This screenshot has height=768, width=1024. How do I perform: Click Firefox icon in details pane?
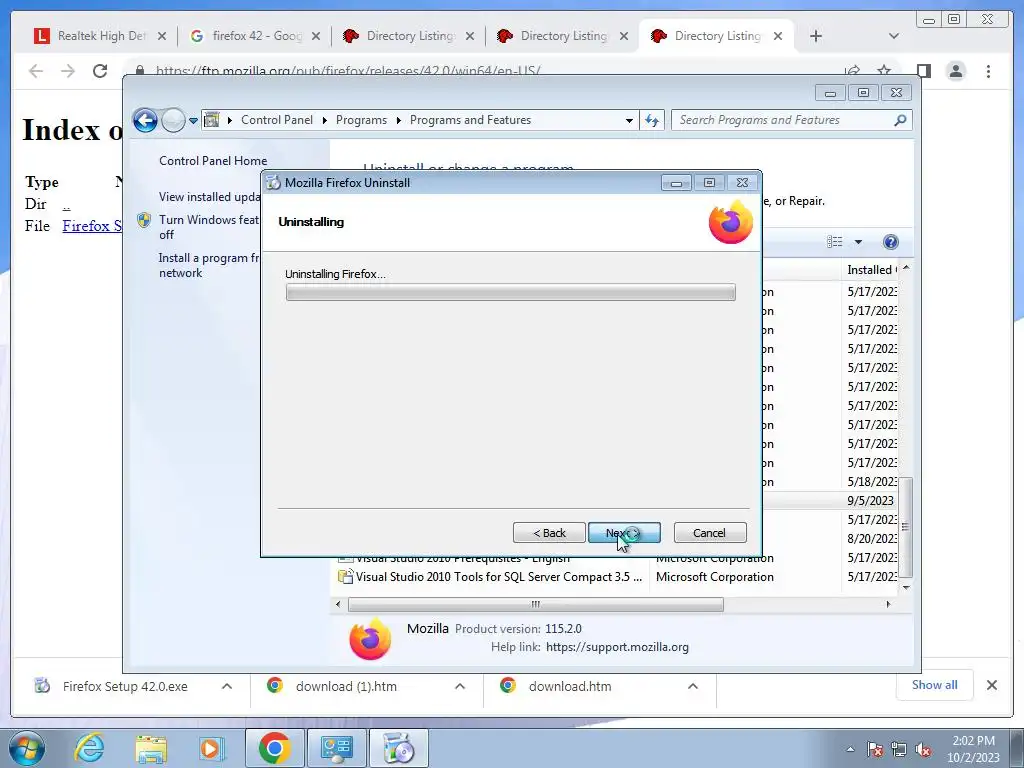(370, 639)
